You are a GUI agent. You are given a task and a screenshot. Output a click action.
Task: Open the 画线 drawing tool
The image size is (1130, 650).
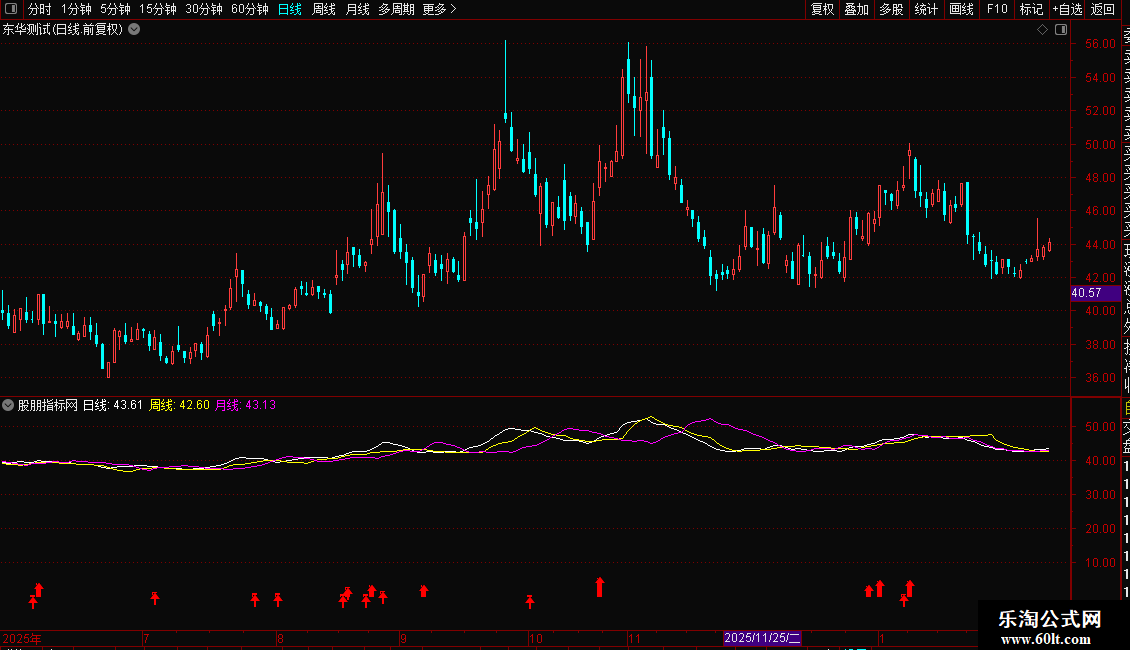(x=961, y=9)
